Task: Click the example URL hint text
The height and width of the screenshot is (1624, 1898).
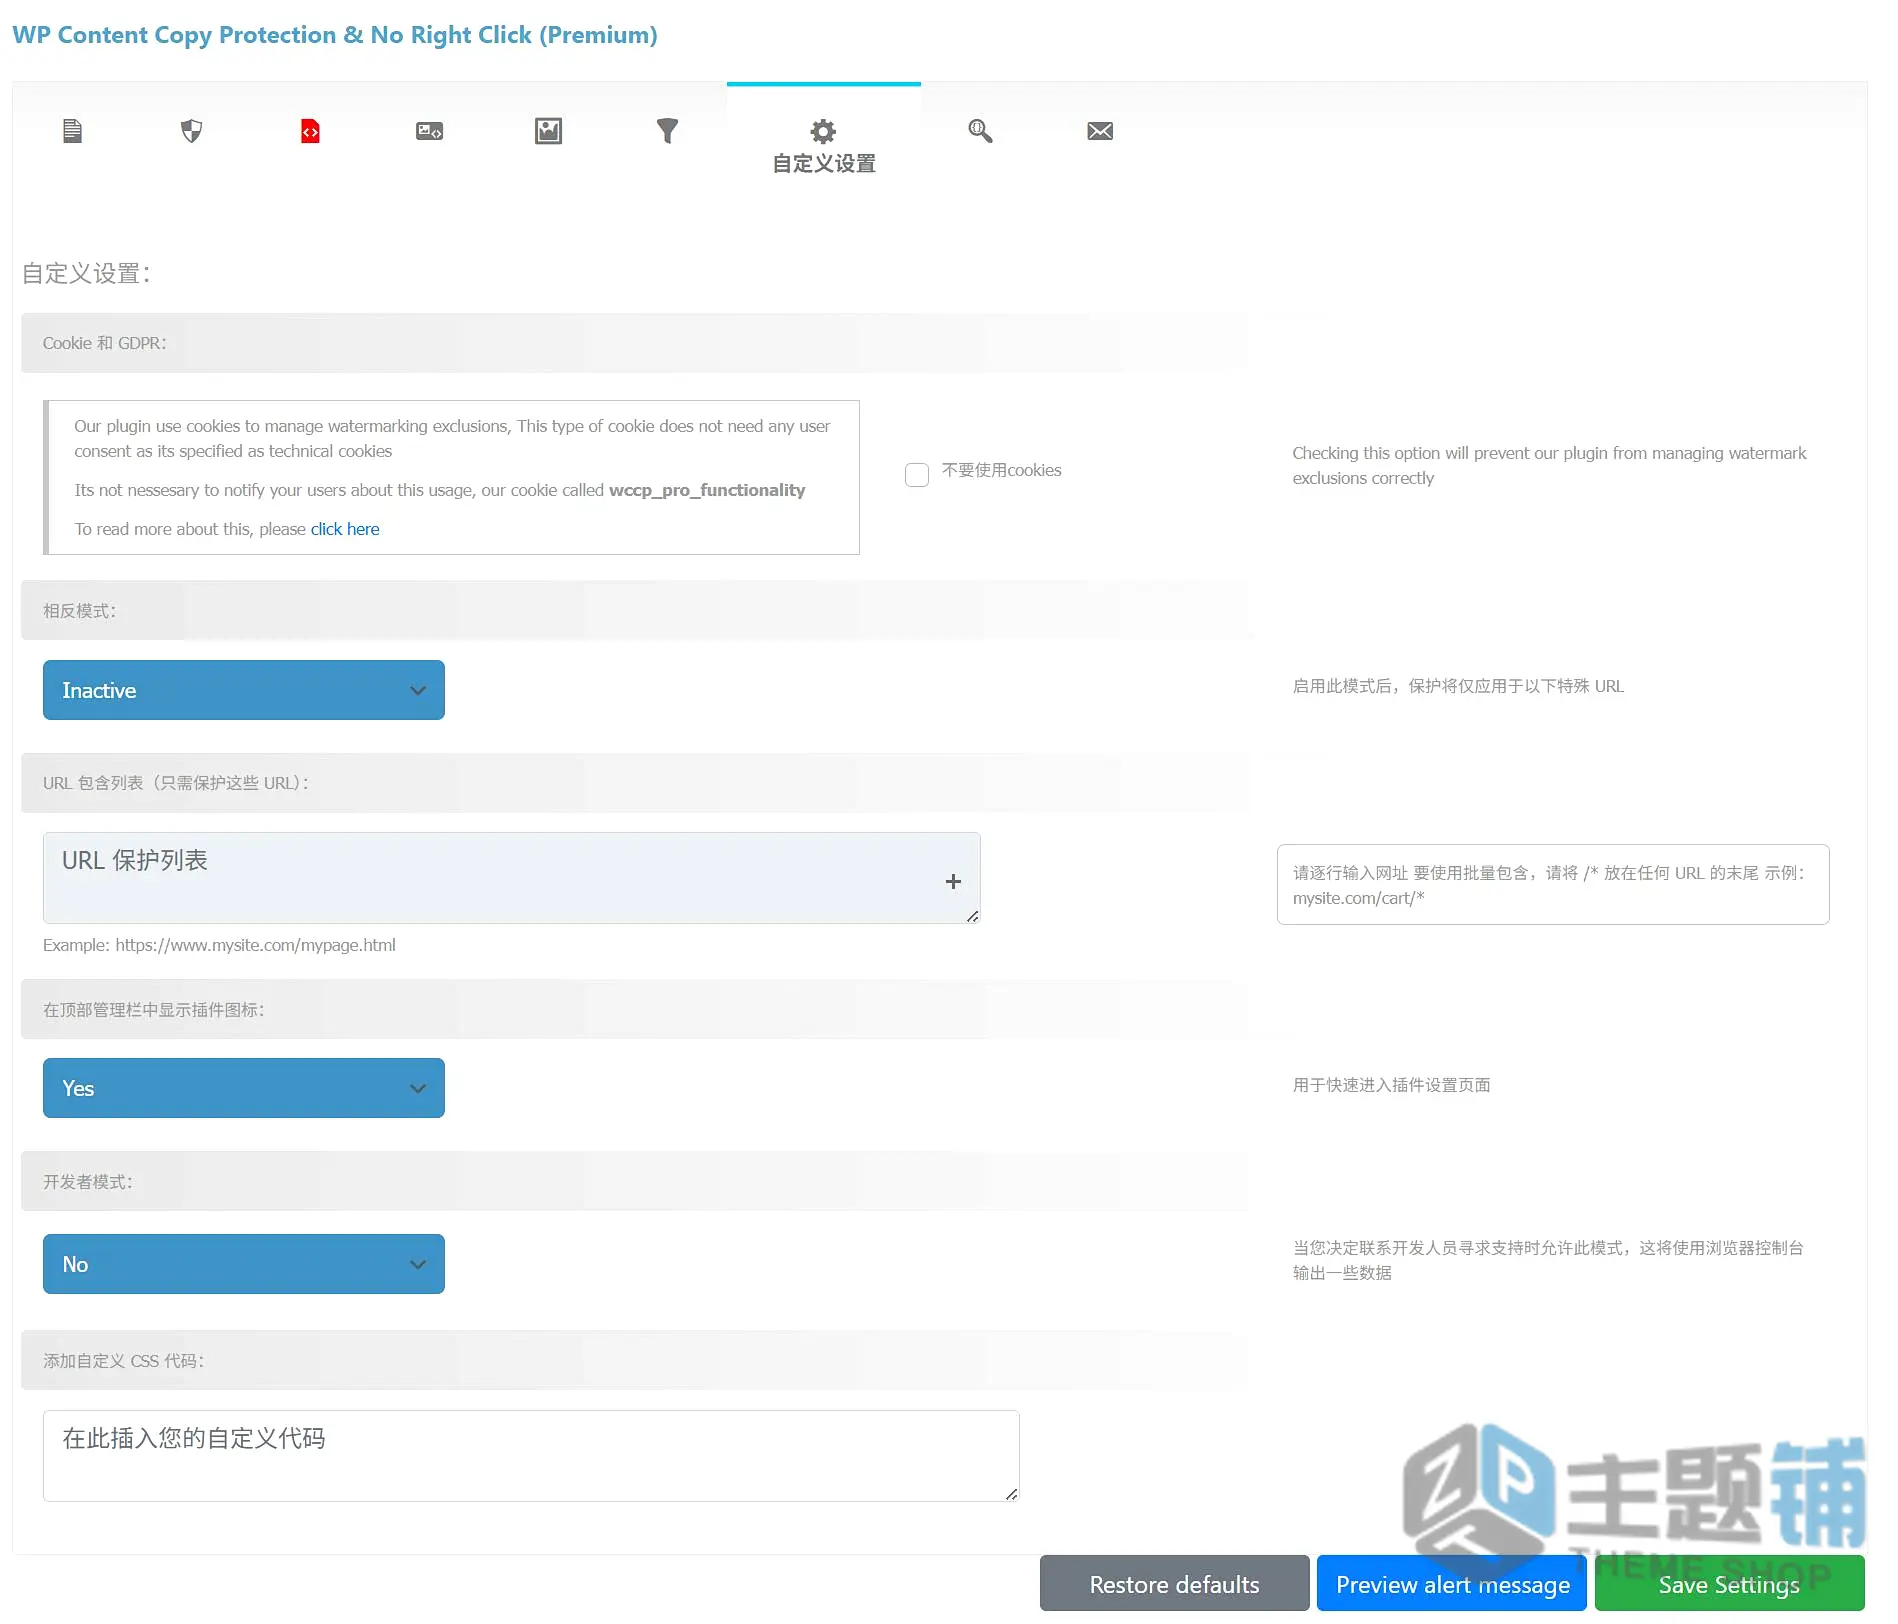Action: point(219,945)
